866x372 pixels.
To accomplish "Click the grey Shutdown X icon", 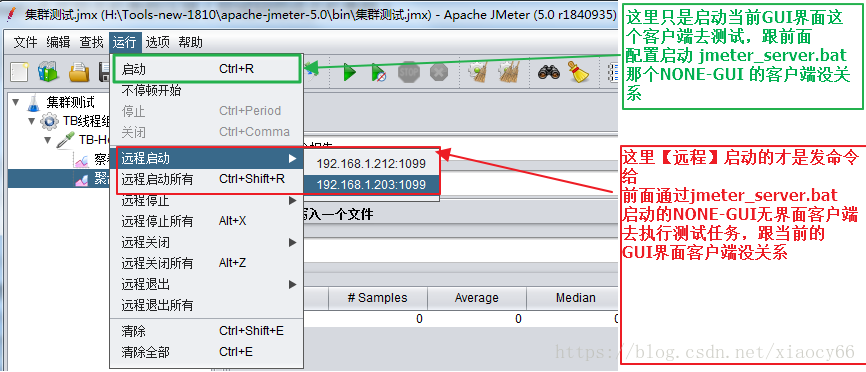I will coord(439,72).
